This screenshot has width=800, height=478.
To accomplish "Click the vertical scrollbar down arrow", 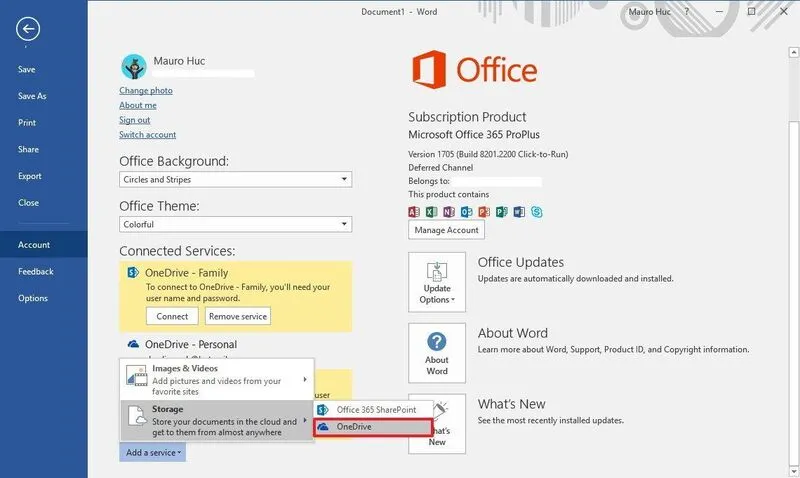I will point(794,471).
